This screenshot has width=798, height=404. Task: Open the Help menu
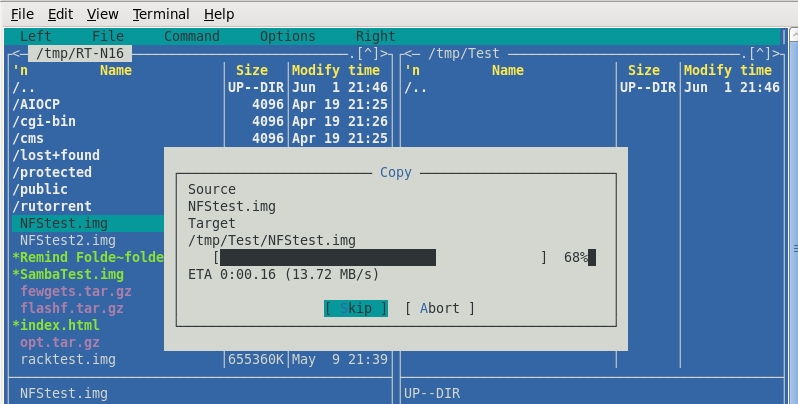[x=219, y=14]
